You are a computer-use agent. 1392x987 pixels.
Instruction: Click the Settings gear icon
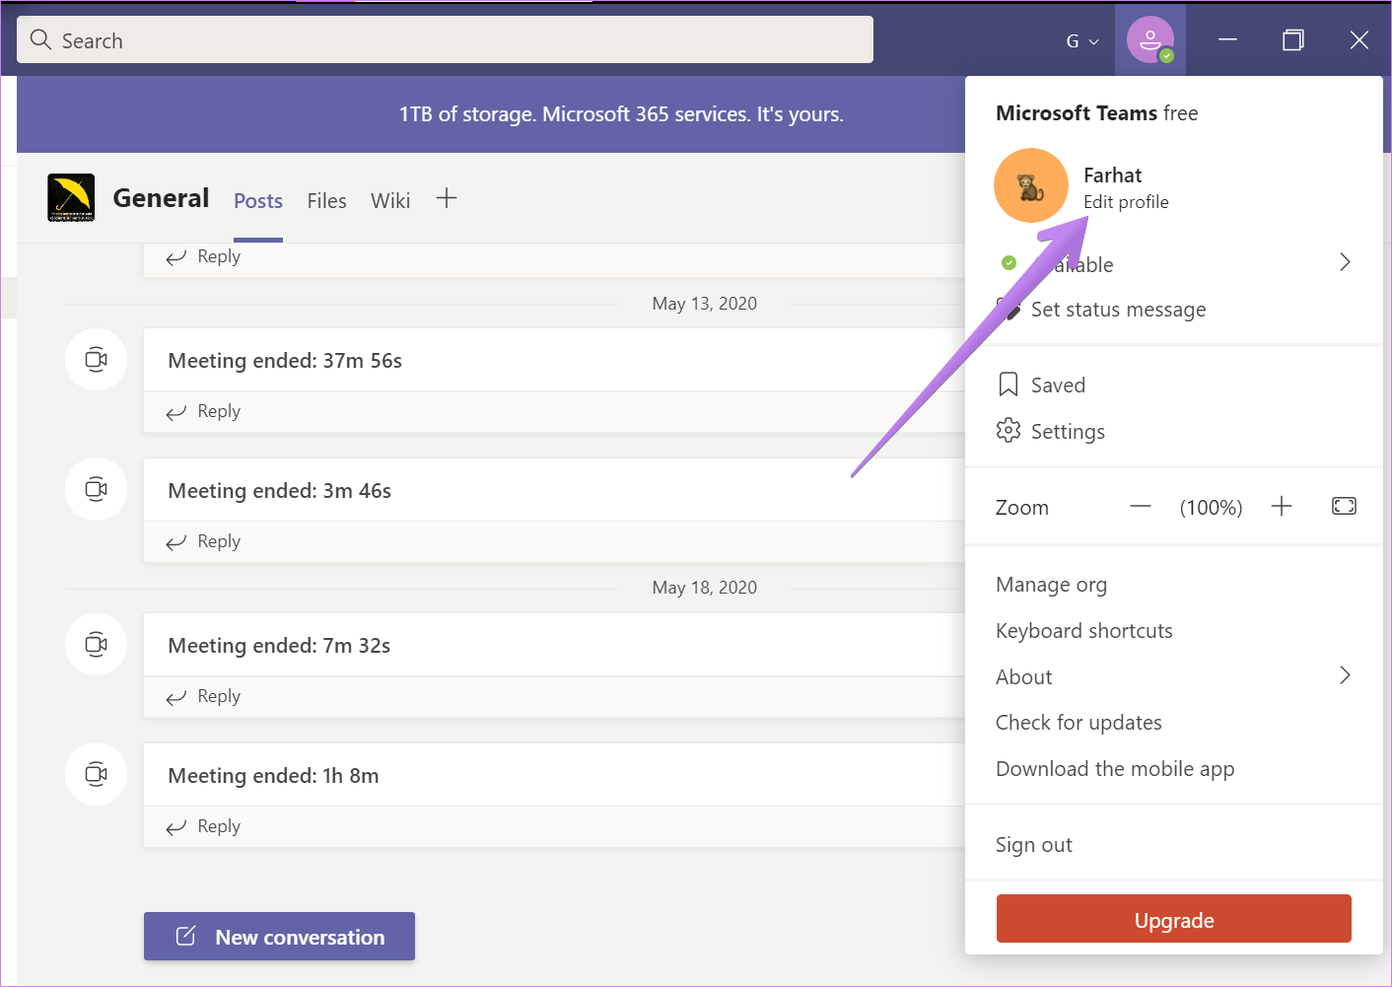pyautogui.click(x=1008, y=430)
